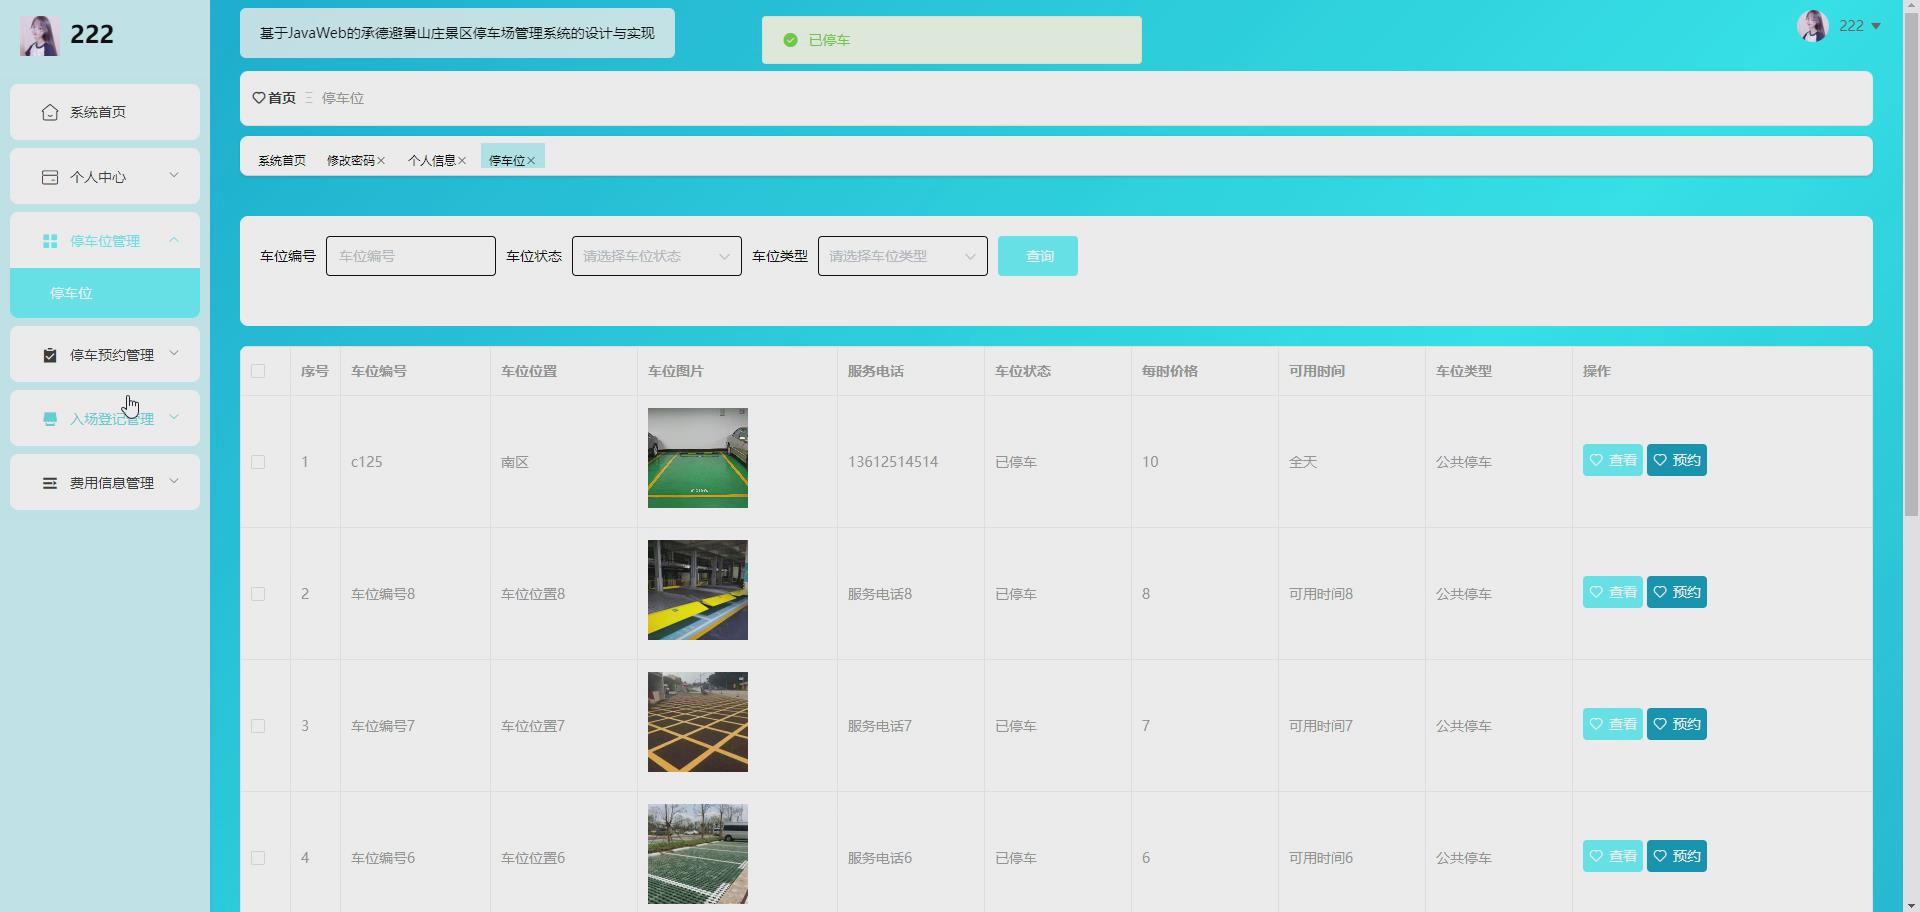This screenshot has height=912, width=1920.
Task: Check the row checkbox for 车位编号7
Action: pos(258,726)
